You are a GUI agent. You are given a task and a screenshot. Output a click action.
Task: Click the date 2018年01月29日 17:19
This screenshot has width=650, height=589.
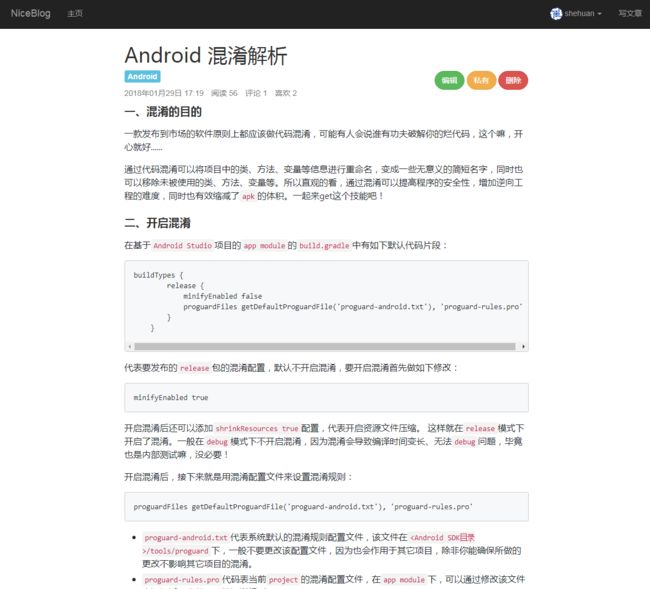click(x=164, y=93)
